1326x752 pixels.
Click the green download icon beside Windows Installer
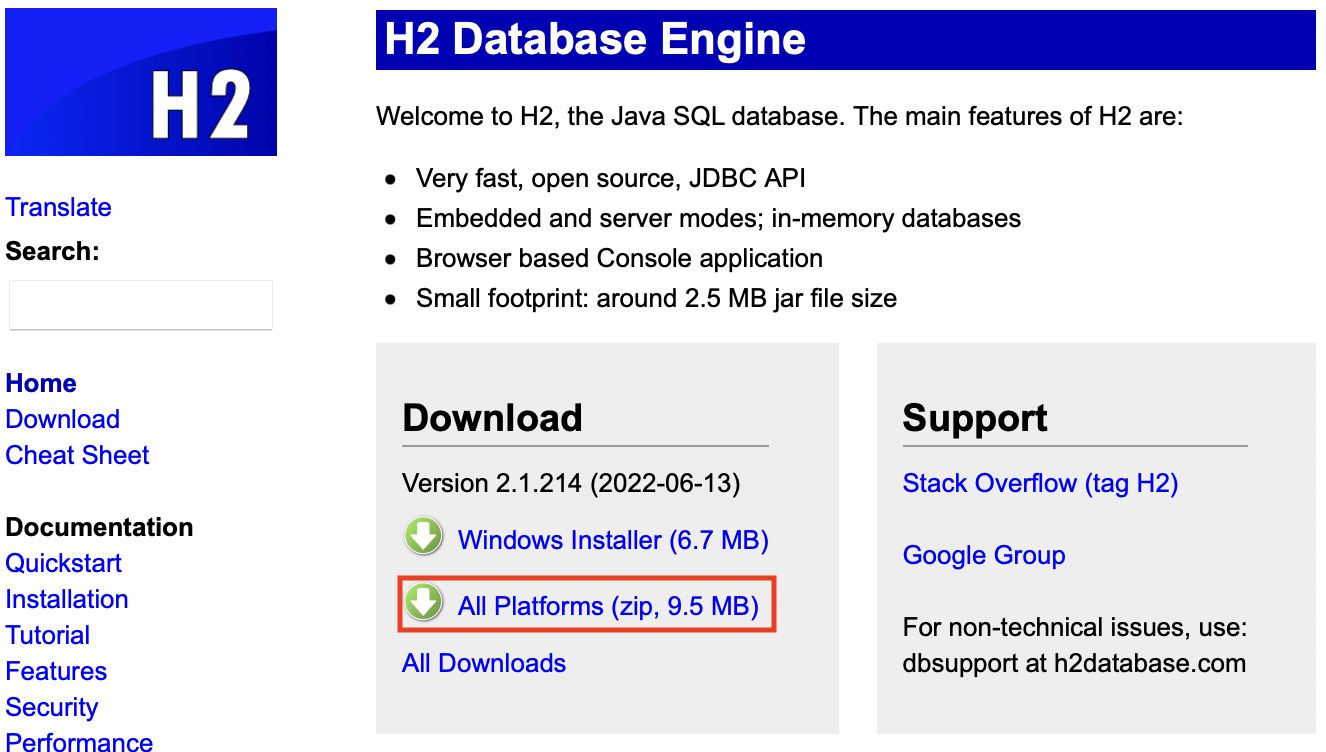click(x=424, y=537)
